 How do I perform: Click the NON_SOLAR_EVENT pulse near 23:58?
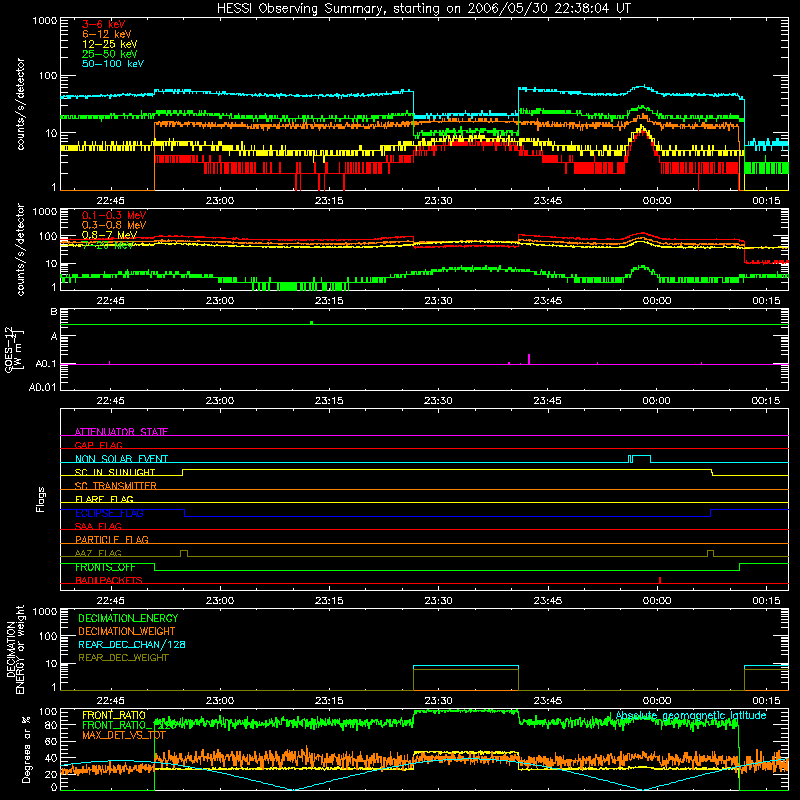639,459
